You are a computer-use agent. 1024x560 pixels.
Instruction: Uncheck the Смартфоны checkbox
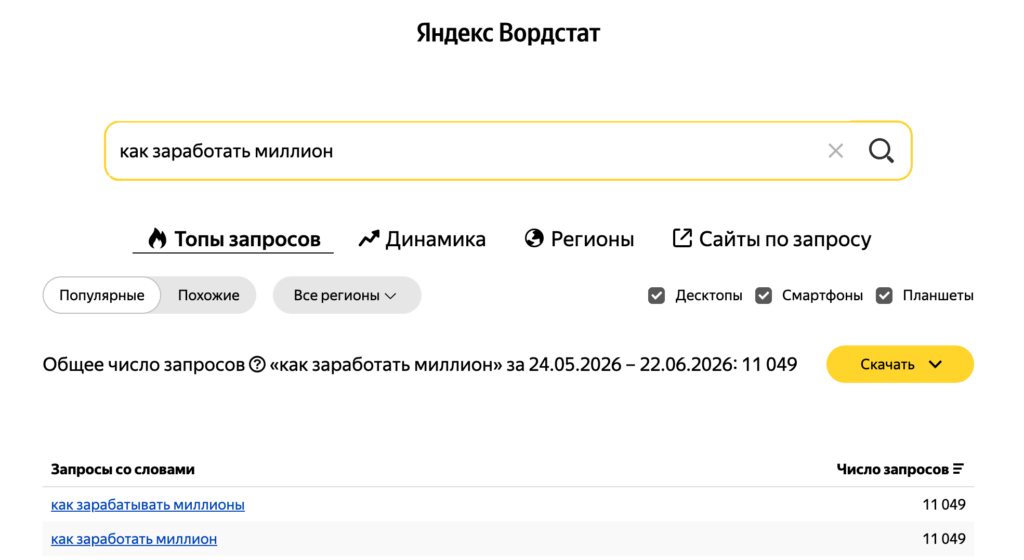(763, 296)
